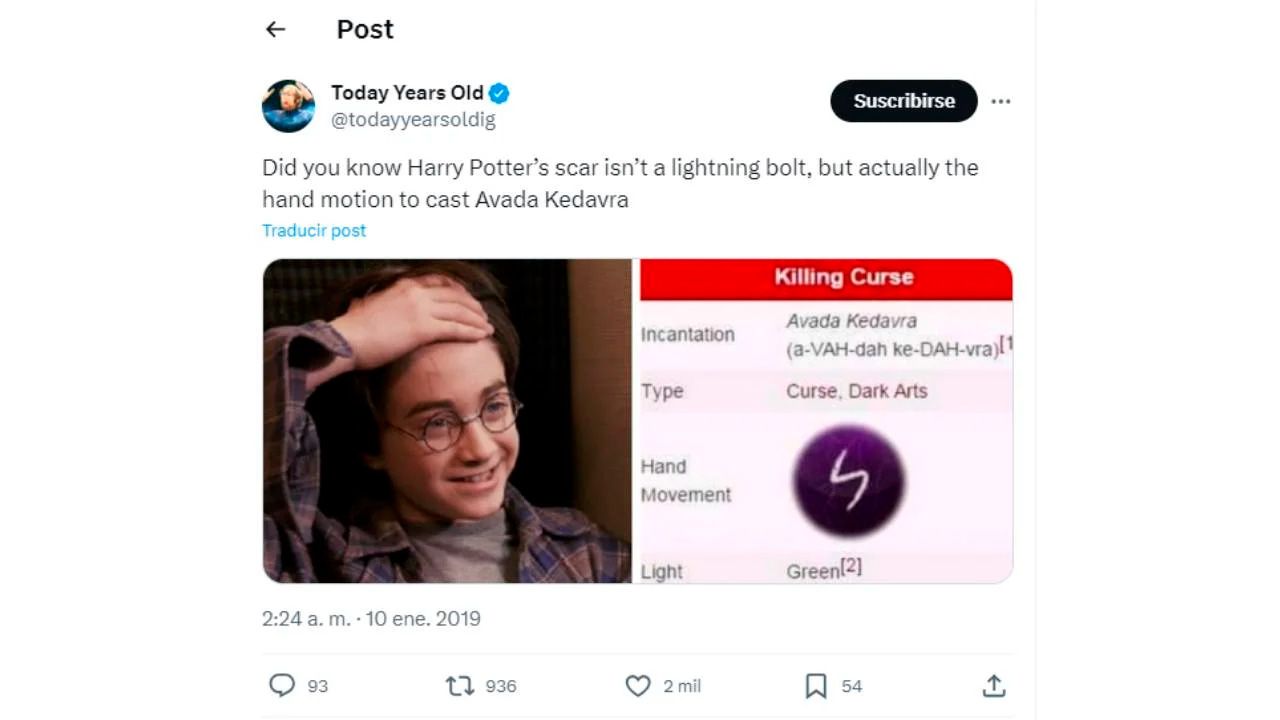The image size is (1280, 720).
Task: Like the post with heart icon
Action: coord(637,686)
